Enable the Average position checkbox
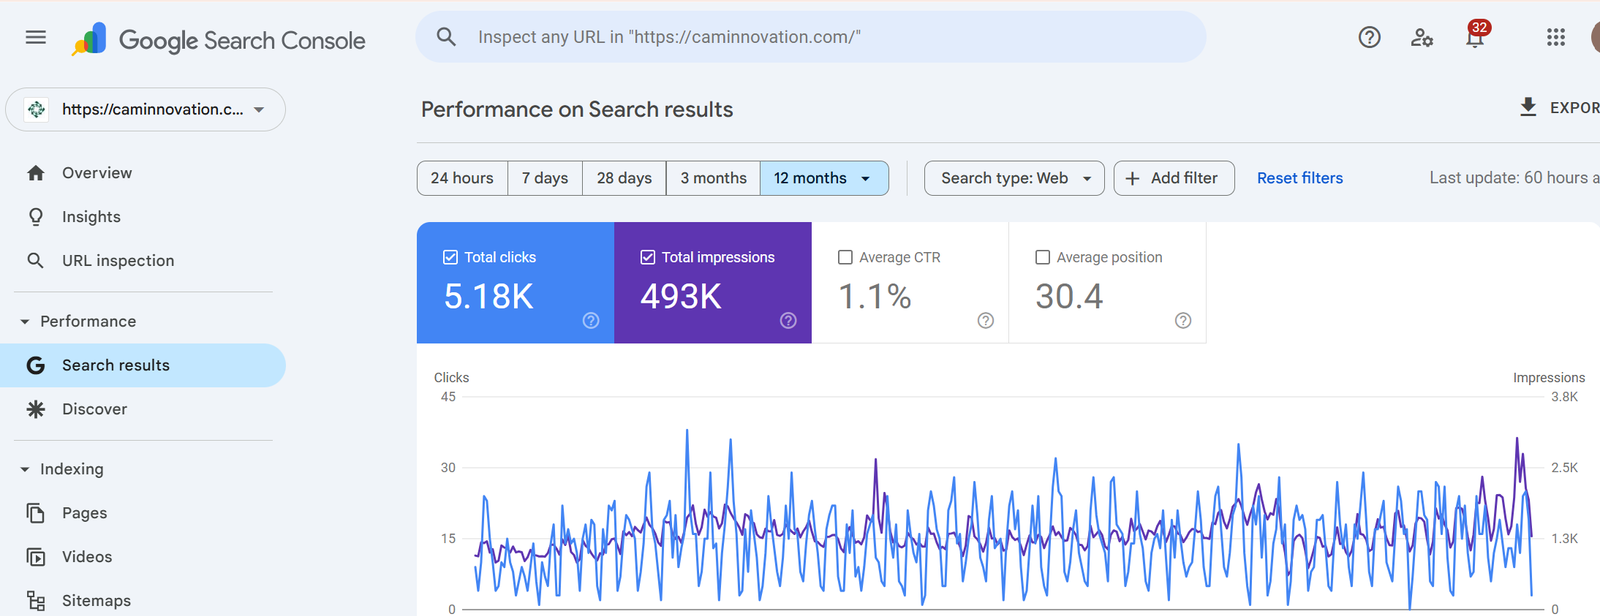Viewport: 1600px width, 616px height. tap(1042, 257)
